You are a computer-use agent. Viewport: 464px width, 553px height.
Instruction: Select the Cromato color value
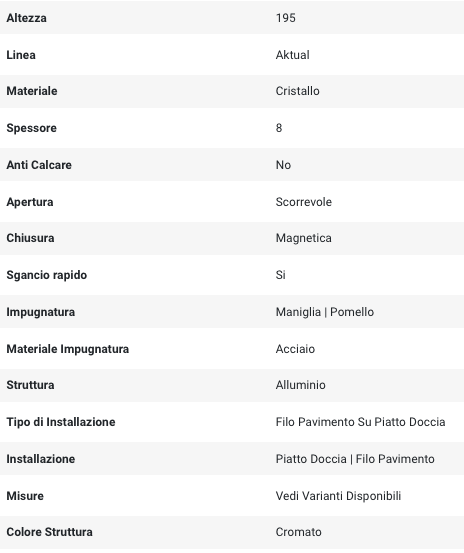pyautogui.click(x=299, y=532)
